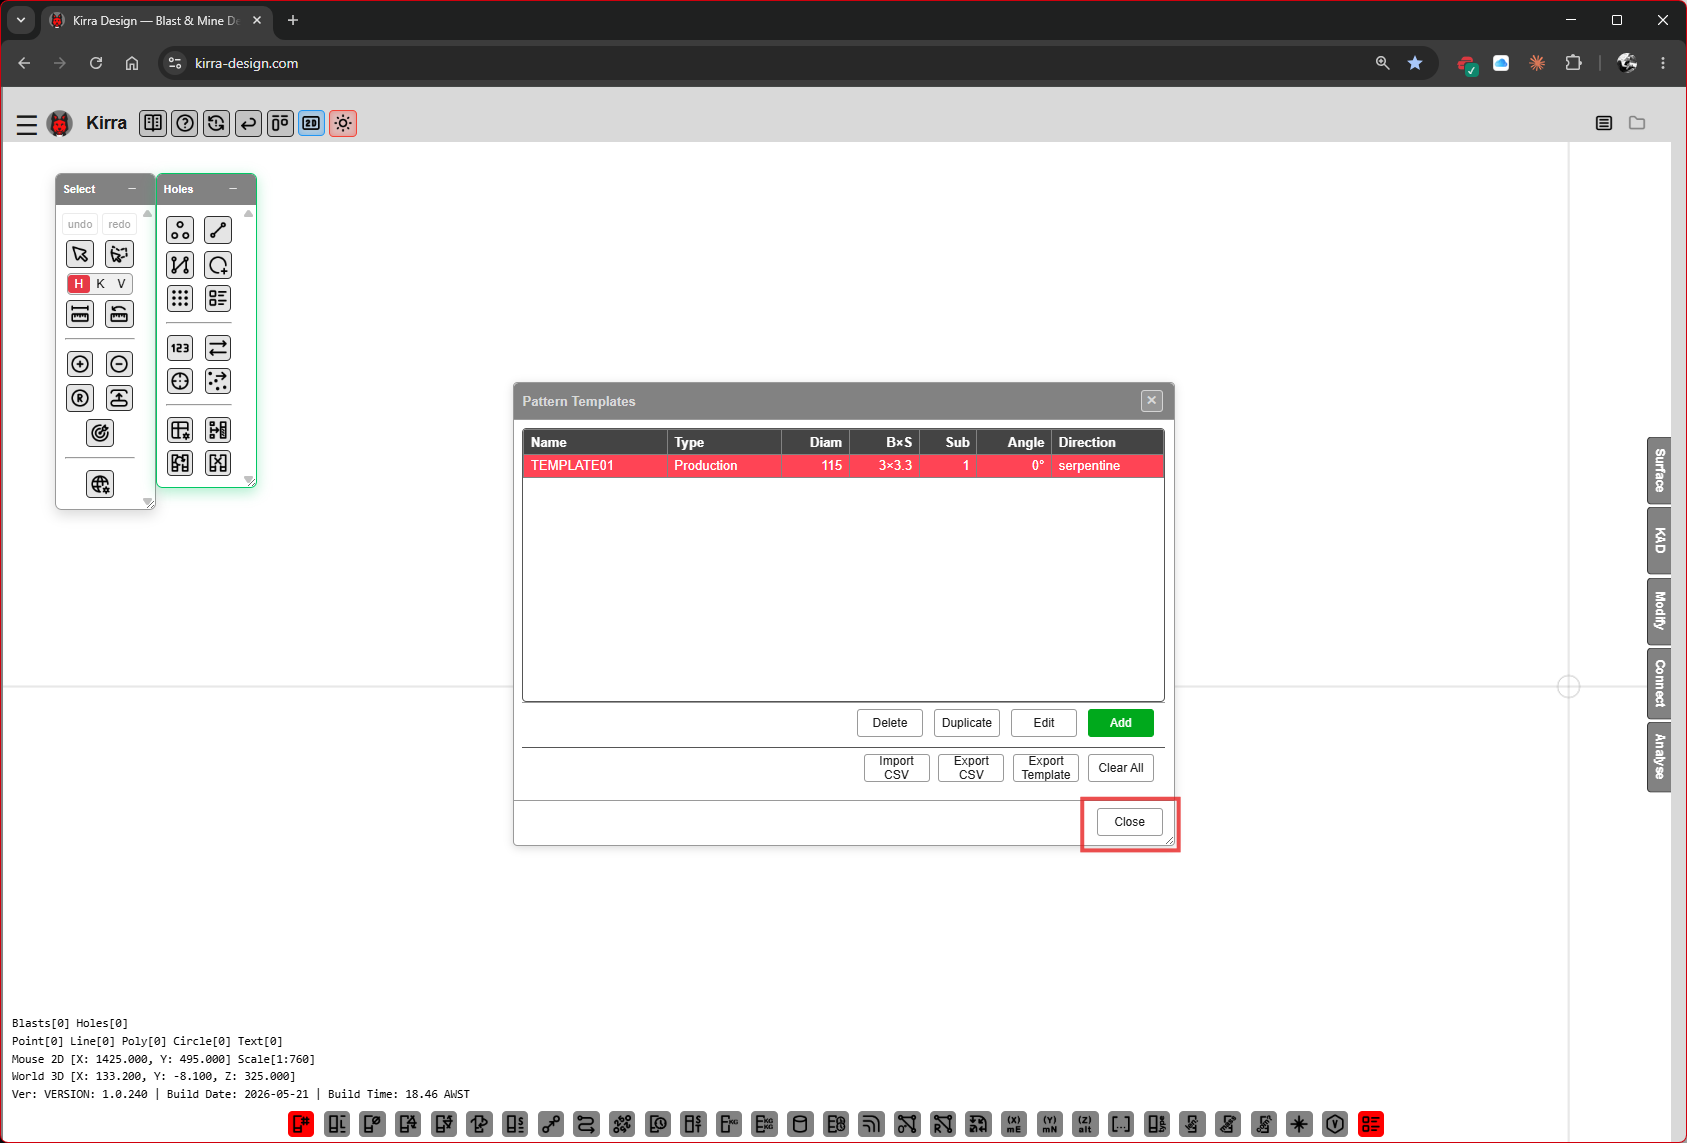Open the KAD side tab

click(1659, 541)
